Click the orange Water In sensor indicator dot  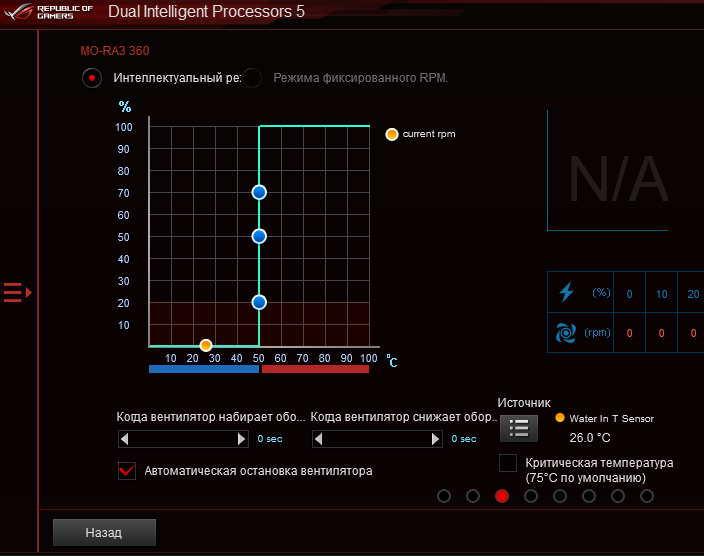coord(560,418)
